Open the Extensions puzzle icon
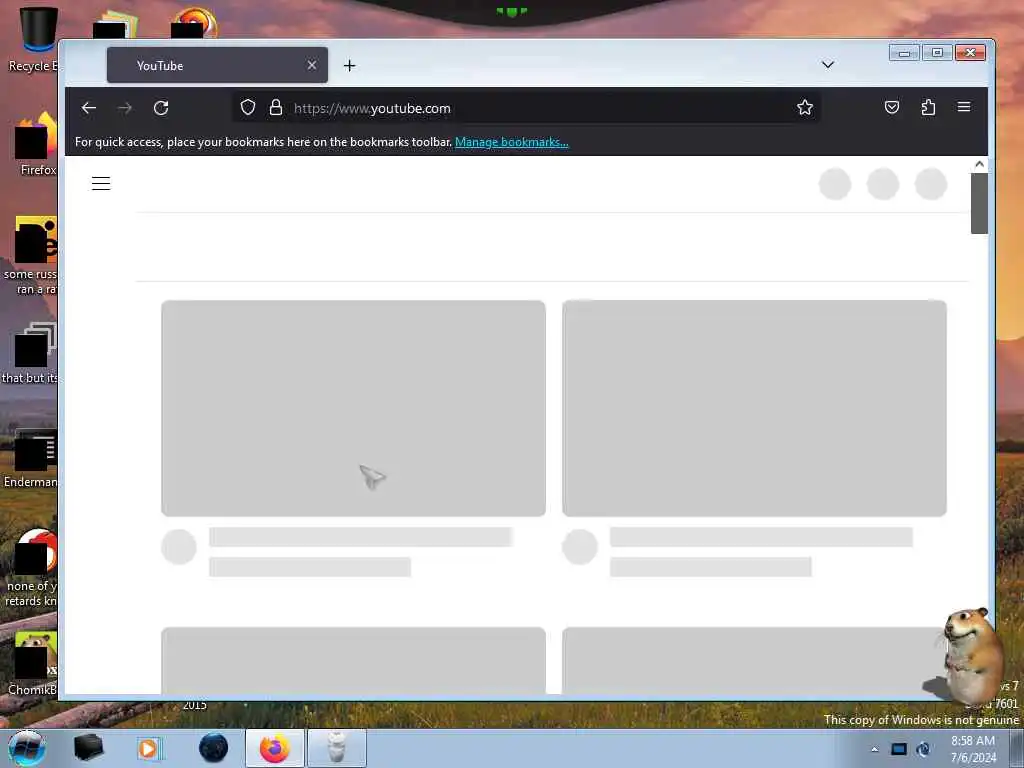This screenshot has height=768, width=1024. pos(928,107)
